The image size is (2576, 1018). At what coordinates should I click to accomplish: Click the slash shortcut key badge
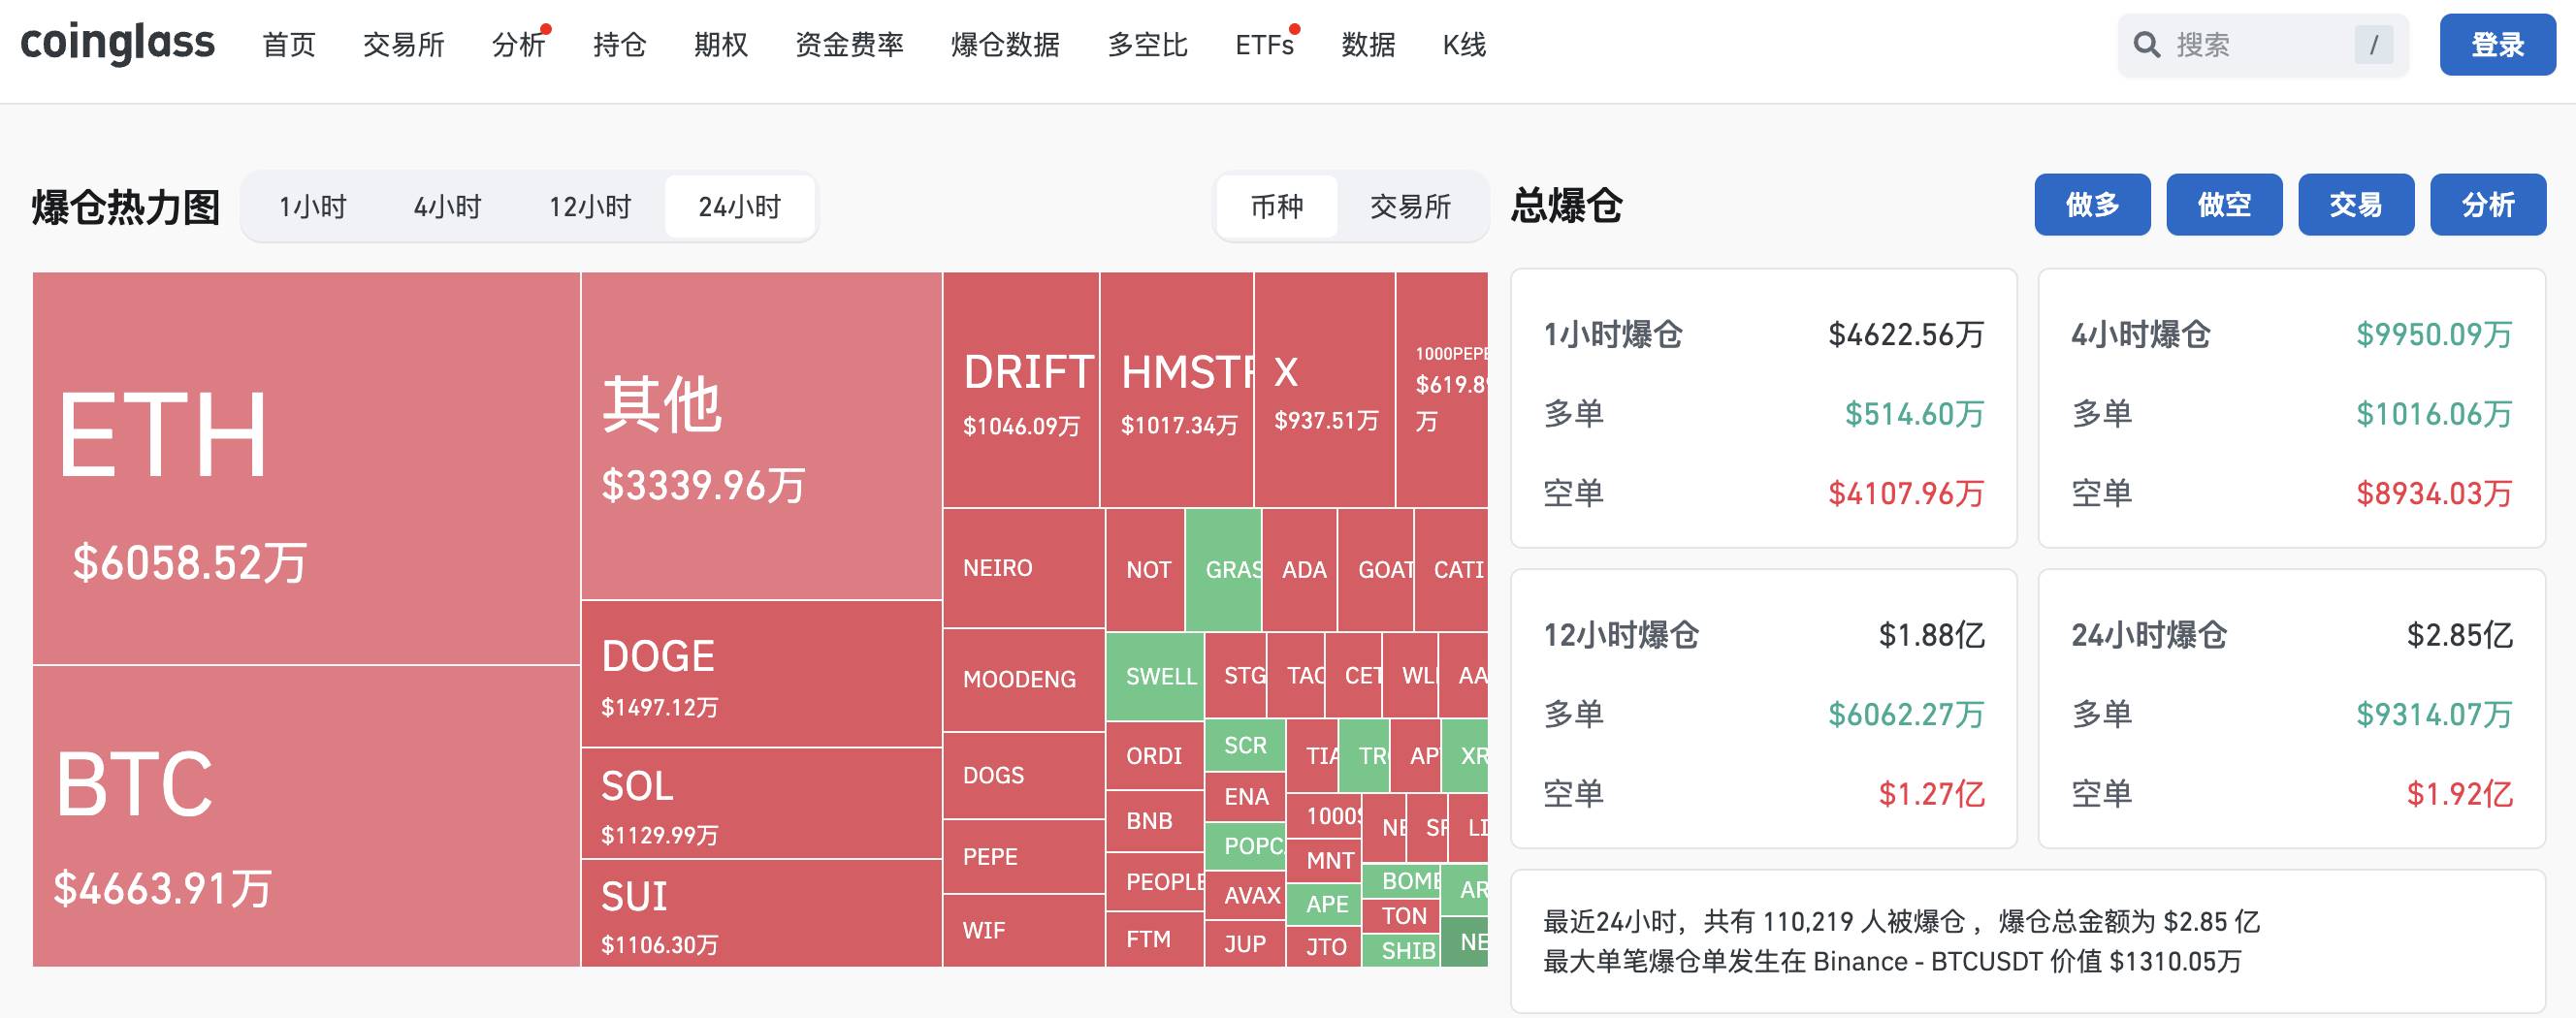click(x=2373, y=45)
